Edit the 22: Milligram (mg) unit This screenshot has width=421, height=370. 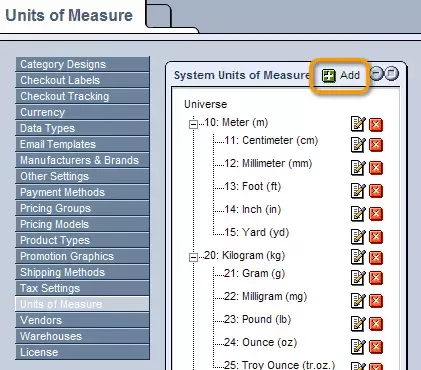coord(358,300)
